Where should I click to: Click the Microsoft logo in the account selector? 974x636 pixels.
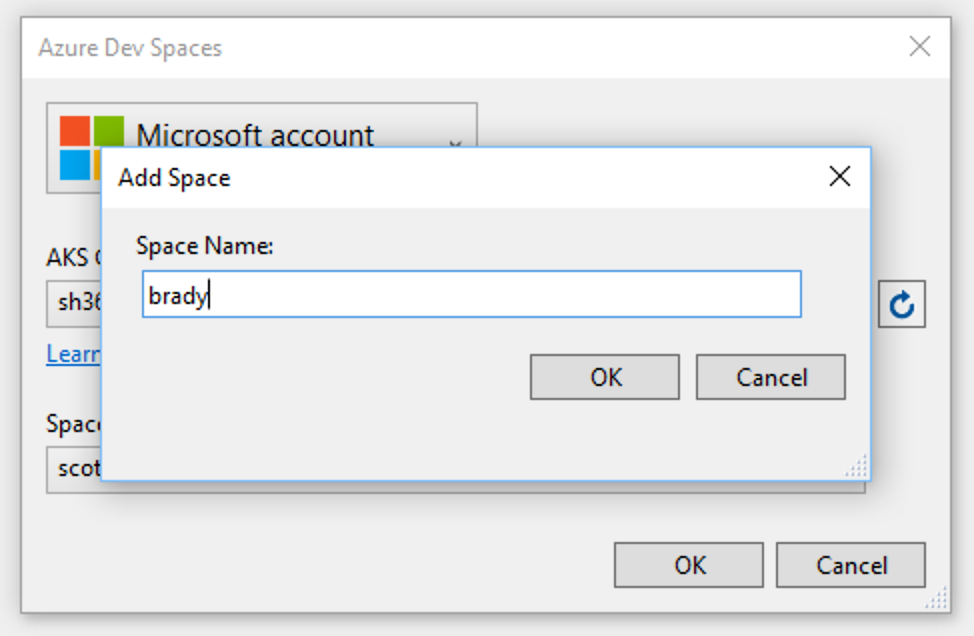81,148
